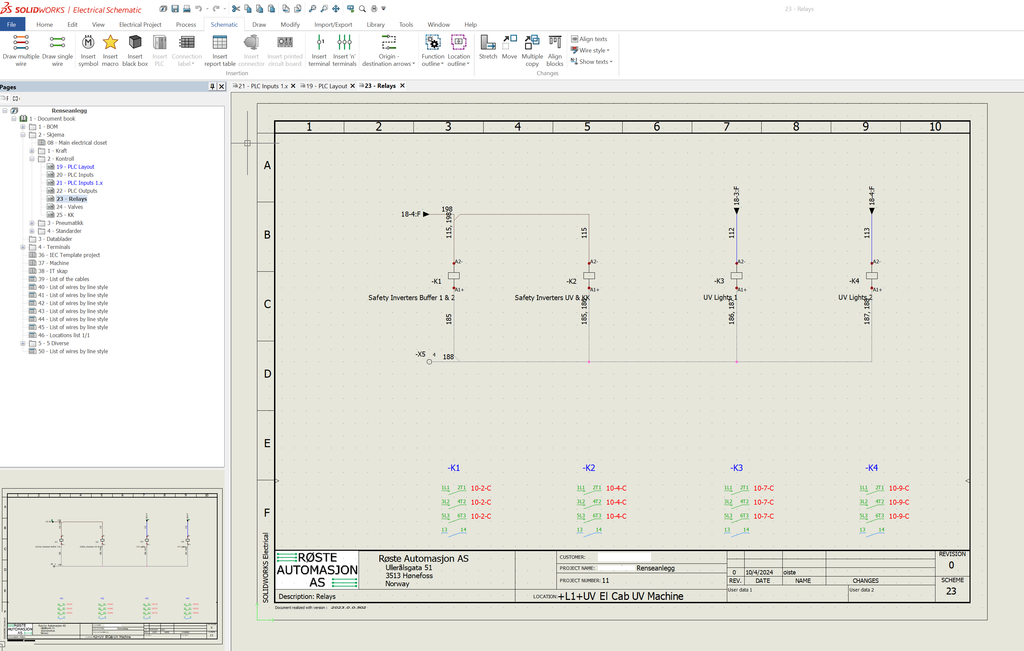Click the Align texts button
Viewport: 1024px width, 651px height.
tap(589, 39)
